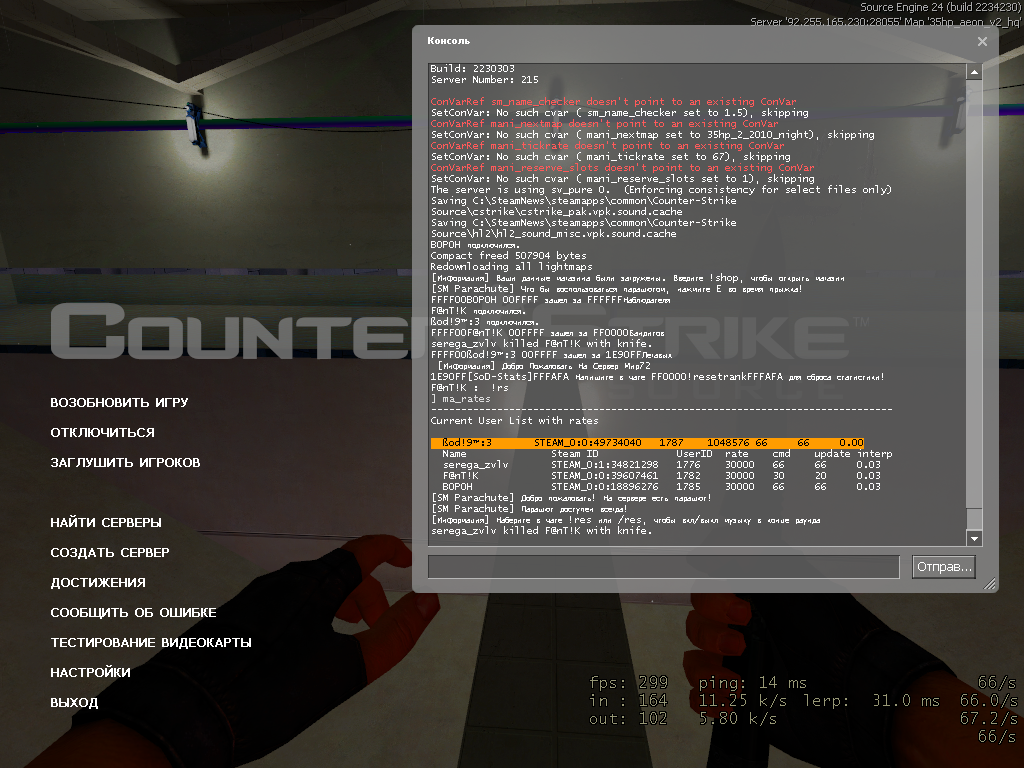Click the '] ma_rates' command line

(x=460, y=399)
